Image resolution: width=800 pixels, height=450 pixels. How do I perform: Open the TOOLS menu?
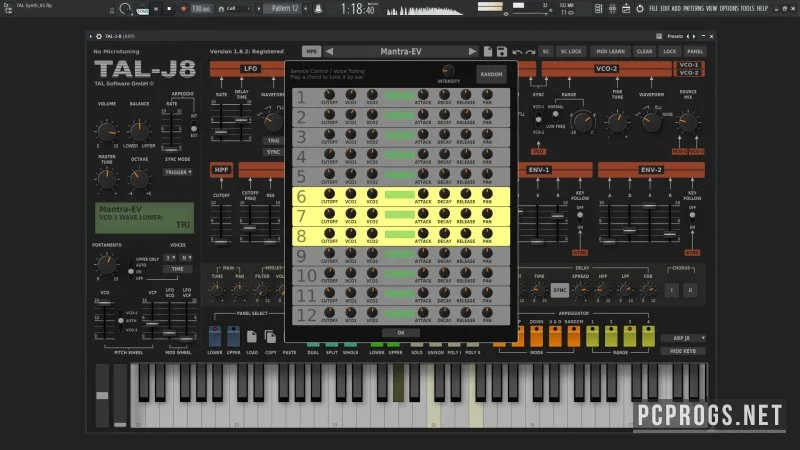(x=747, y=9)
